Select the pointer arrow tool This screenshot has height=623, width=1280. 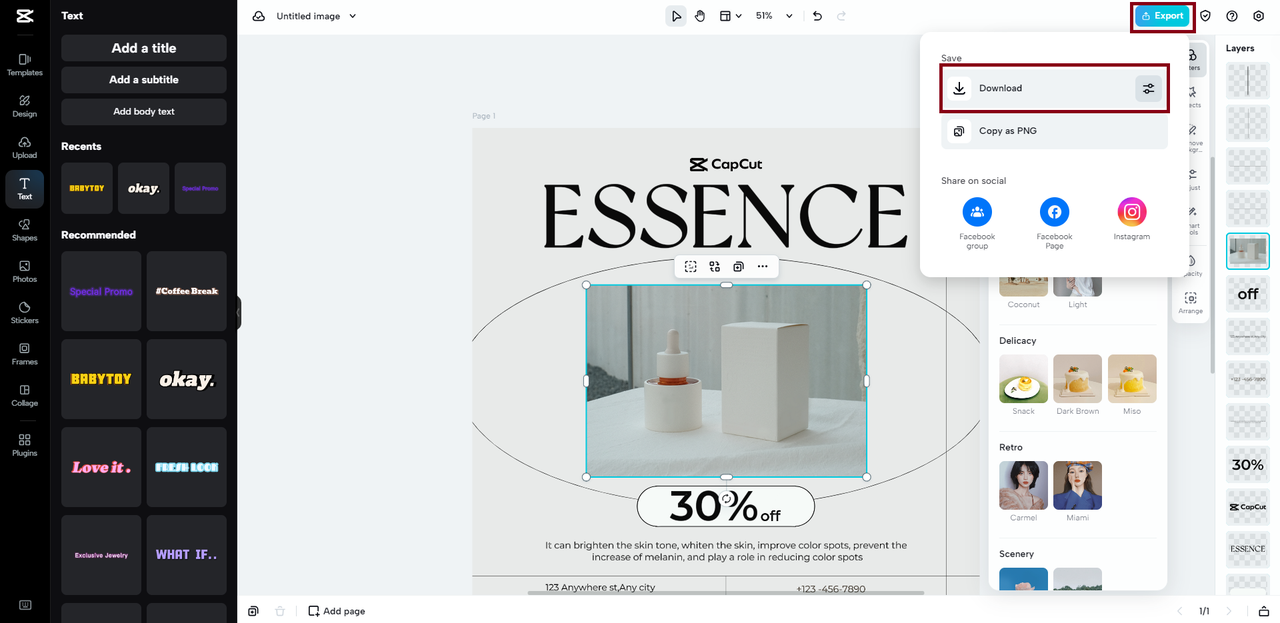(x=676, y=16)
